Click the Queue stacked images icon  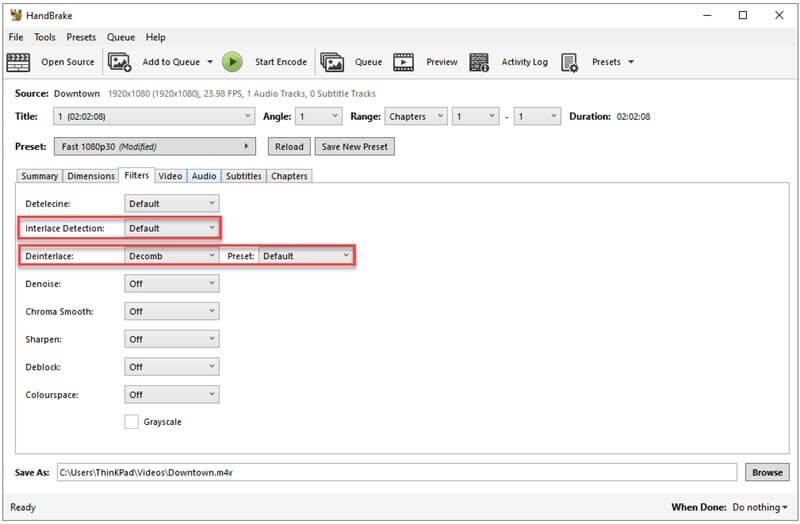332,62
